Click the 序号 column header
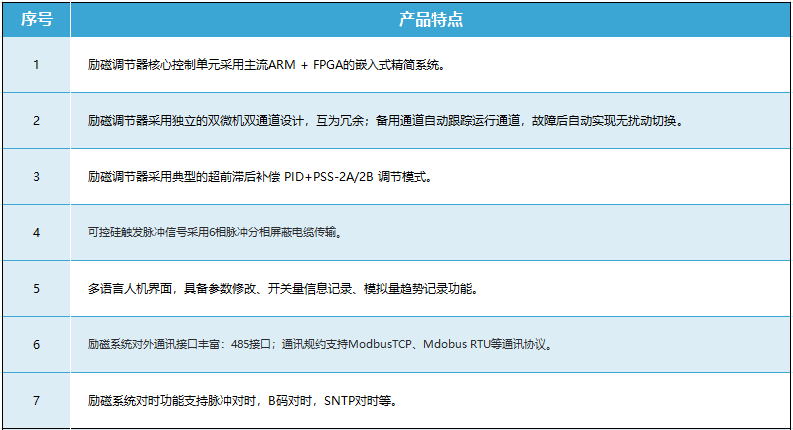 [36, 20]
